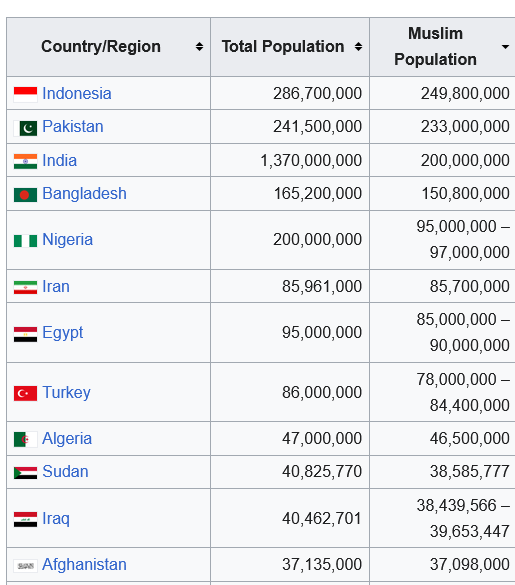Click the Bangladesh flag icon
The image size is (515, 585).
(25, 195)
